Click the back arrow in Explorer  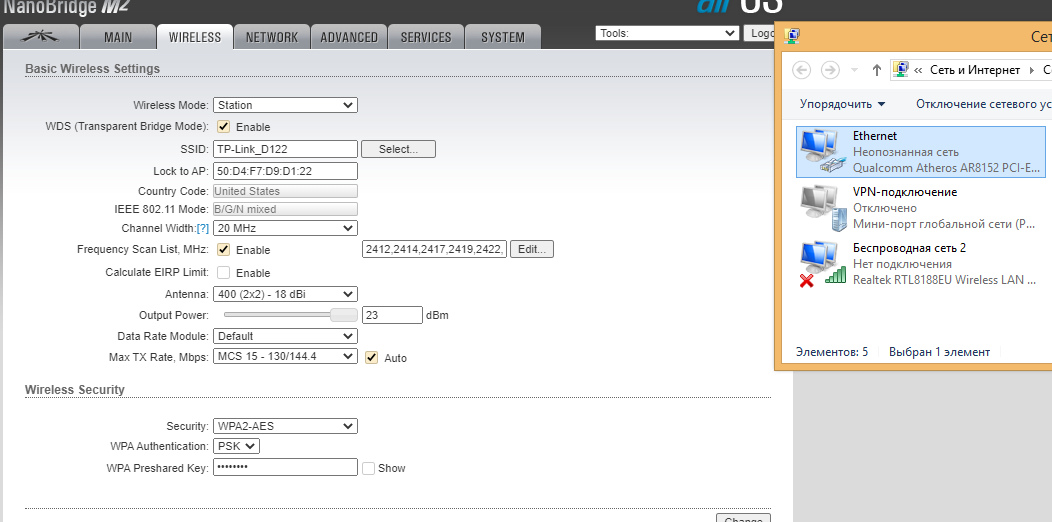[x=801, y=70]
